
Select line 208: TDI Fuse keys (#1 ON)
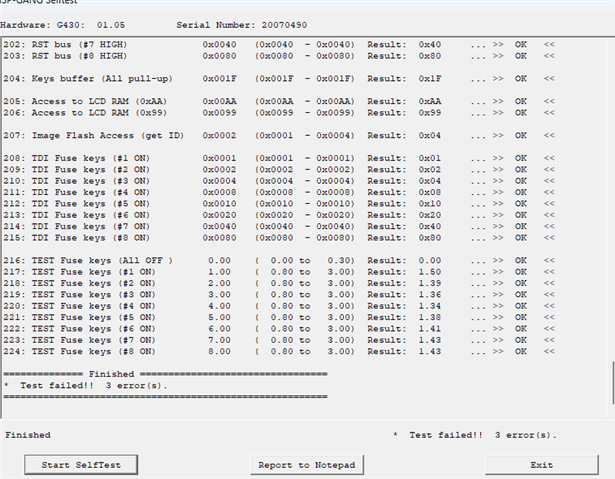tap(279, 158)
